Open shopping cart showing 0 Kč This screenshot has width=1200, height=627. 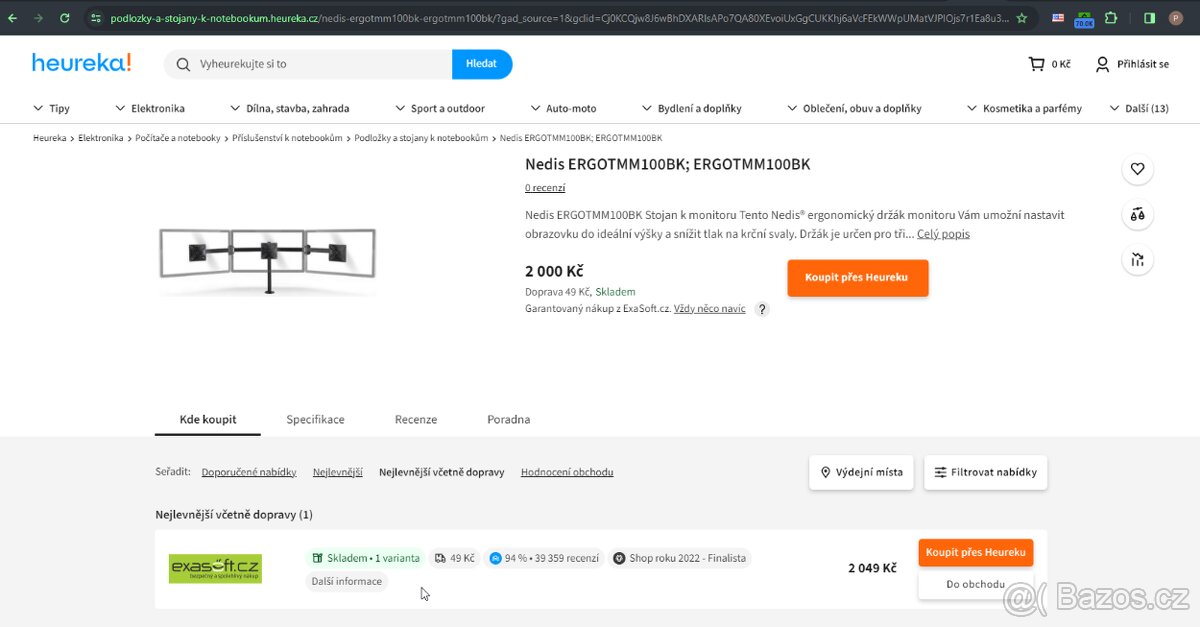pyautogui.click(x=1047, y=63)
